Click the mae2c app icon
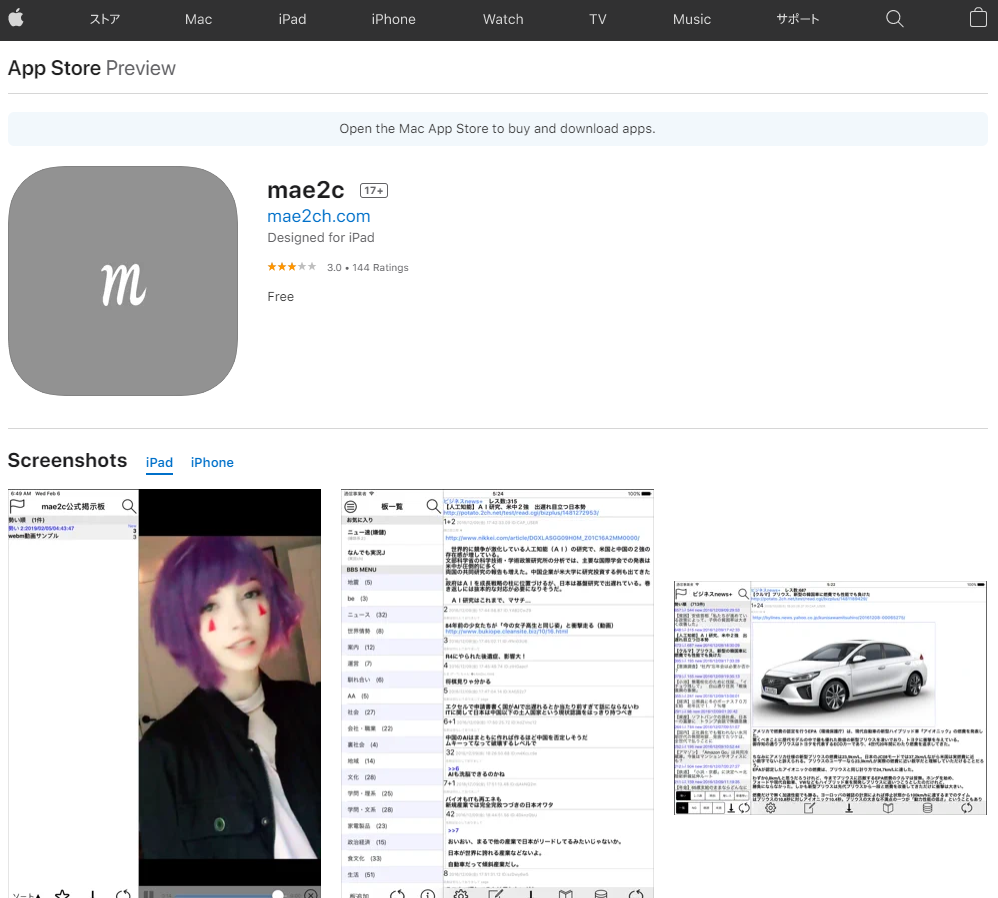The width and height of the screenshot is (998, 898). tap(123, 281)
